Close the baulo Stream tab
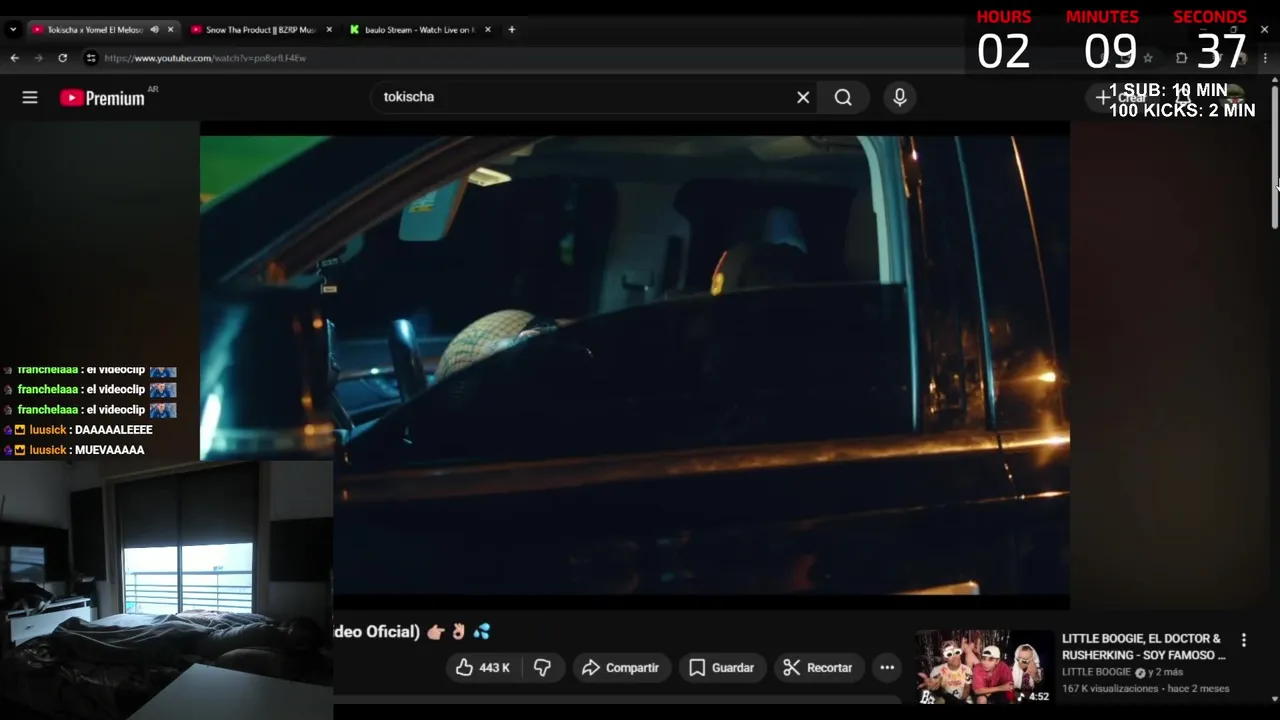The width and height of the screenshot is (1280, 720). 488,30
